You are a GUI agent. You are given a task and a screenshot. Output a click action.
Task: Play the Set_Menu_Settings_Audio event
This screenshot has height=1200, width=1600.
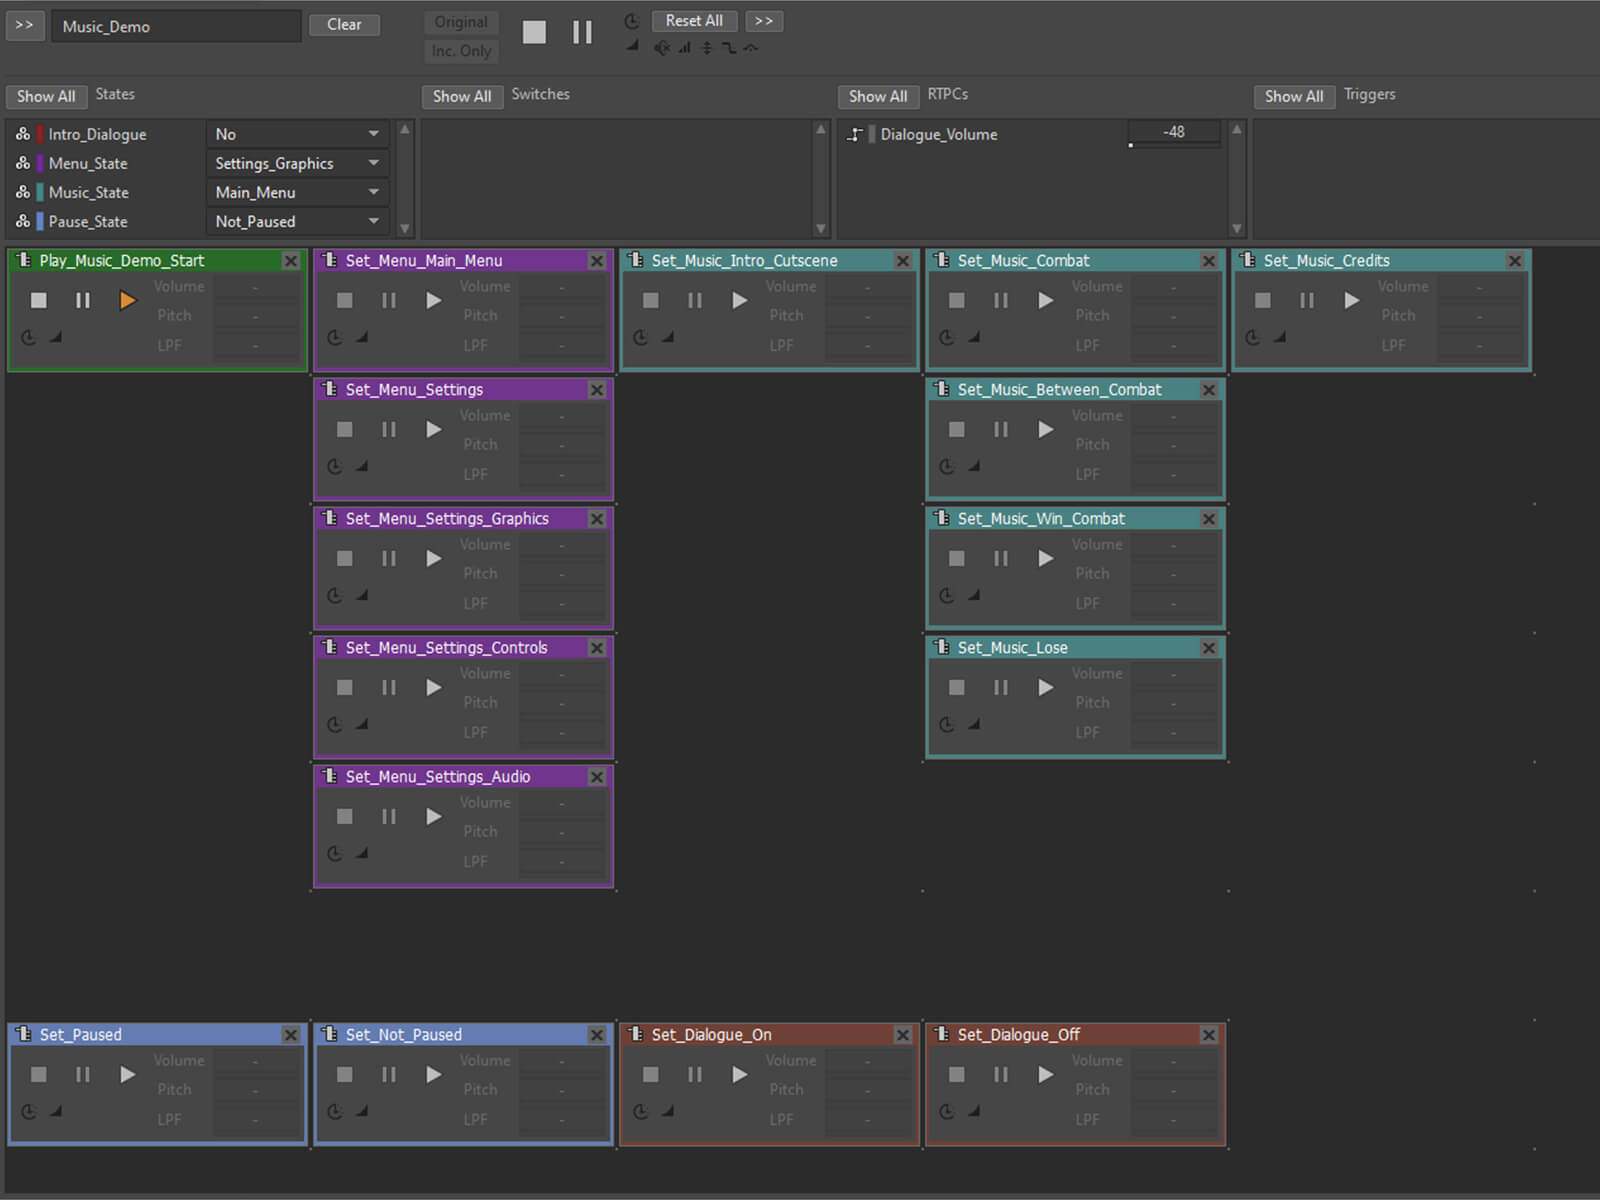[433, 816]
